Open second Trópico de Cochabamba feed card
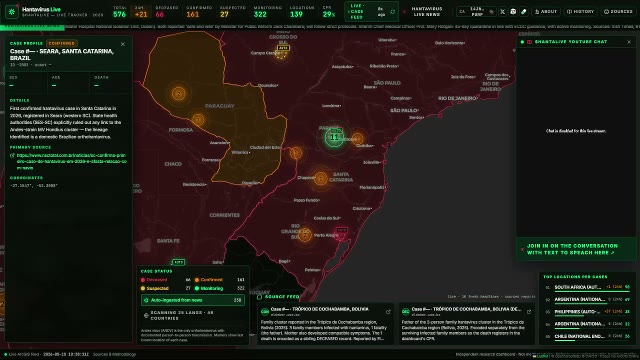 pyautogui.click(x=467, y=324)
